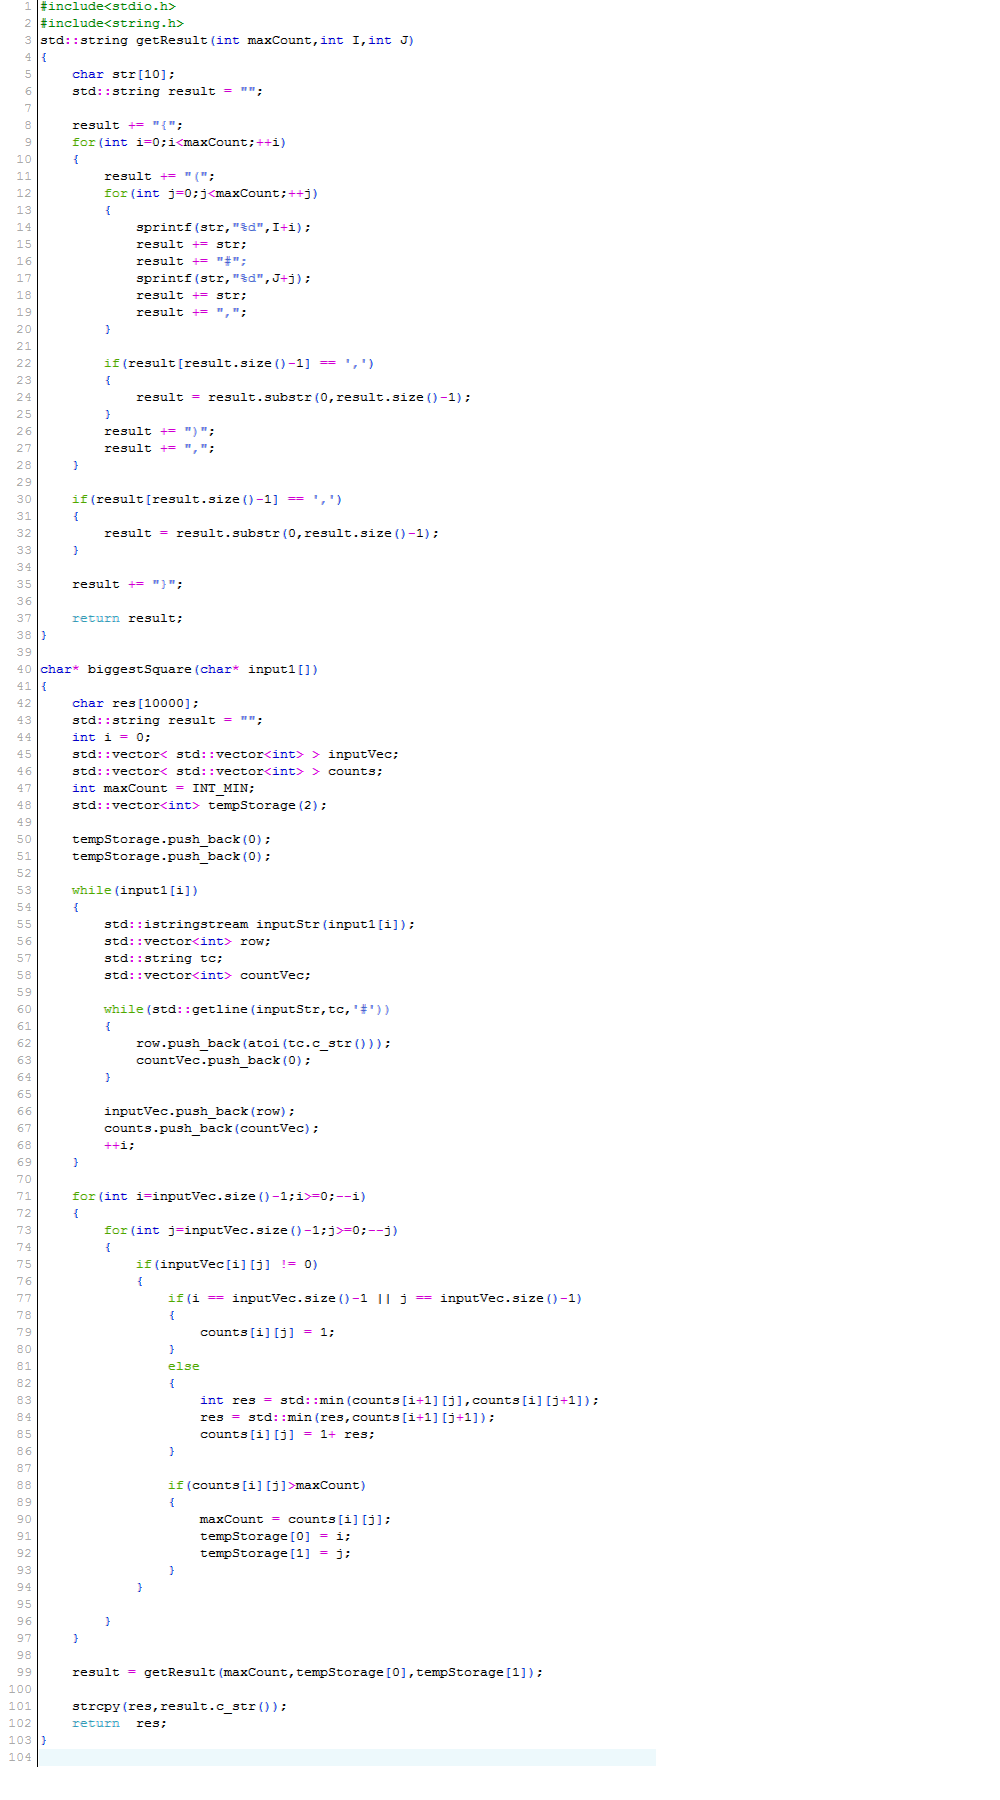Click the else keyword
The width and height of the screenshot is (1000, 1800).
[183, 1367]
